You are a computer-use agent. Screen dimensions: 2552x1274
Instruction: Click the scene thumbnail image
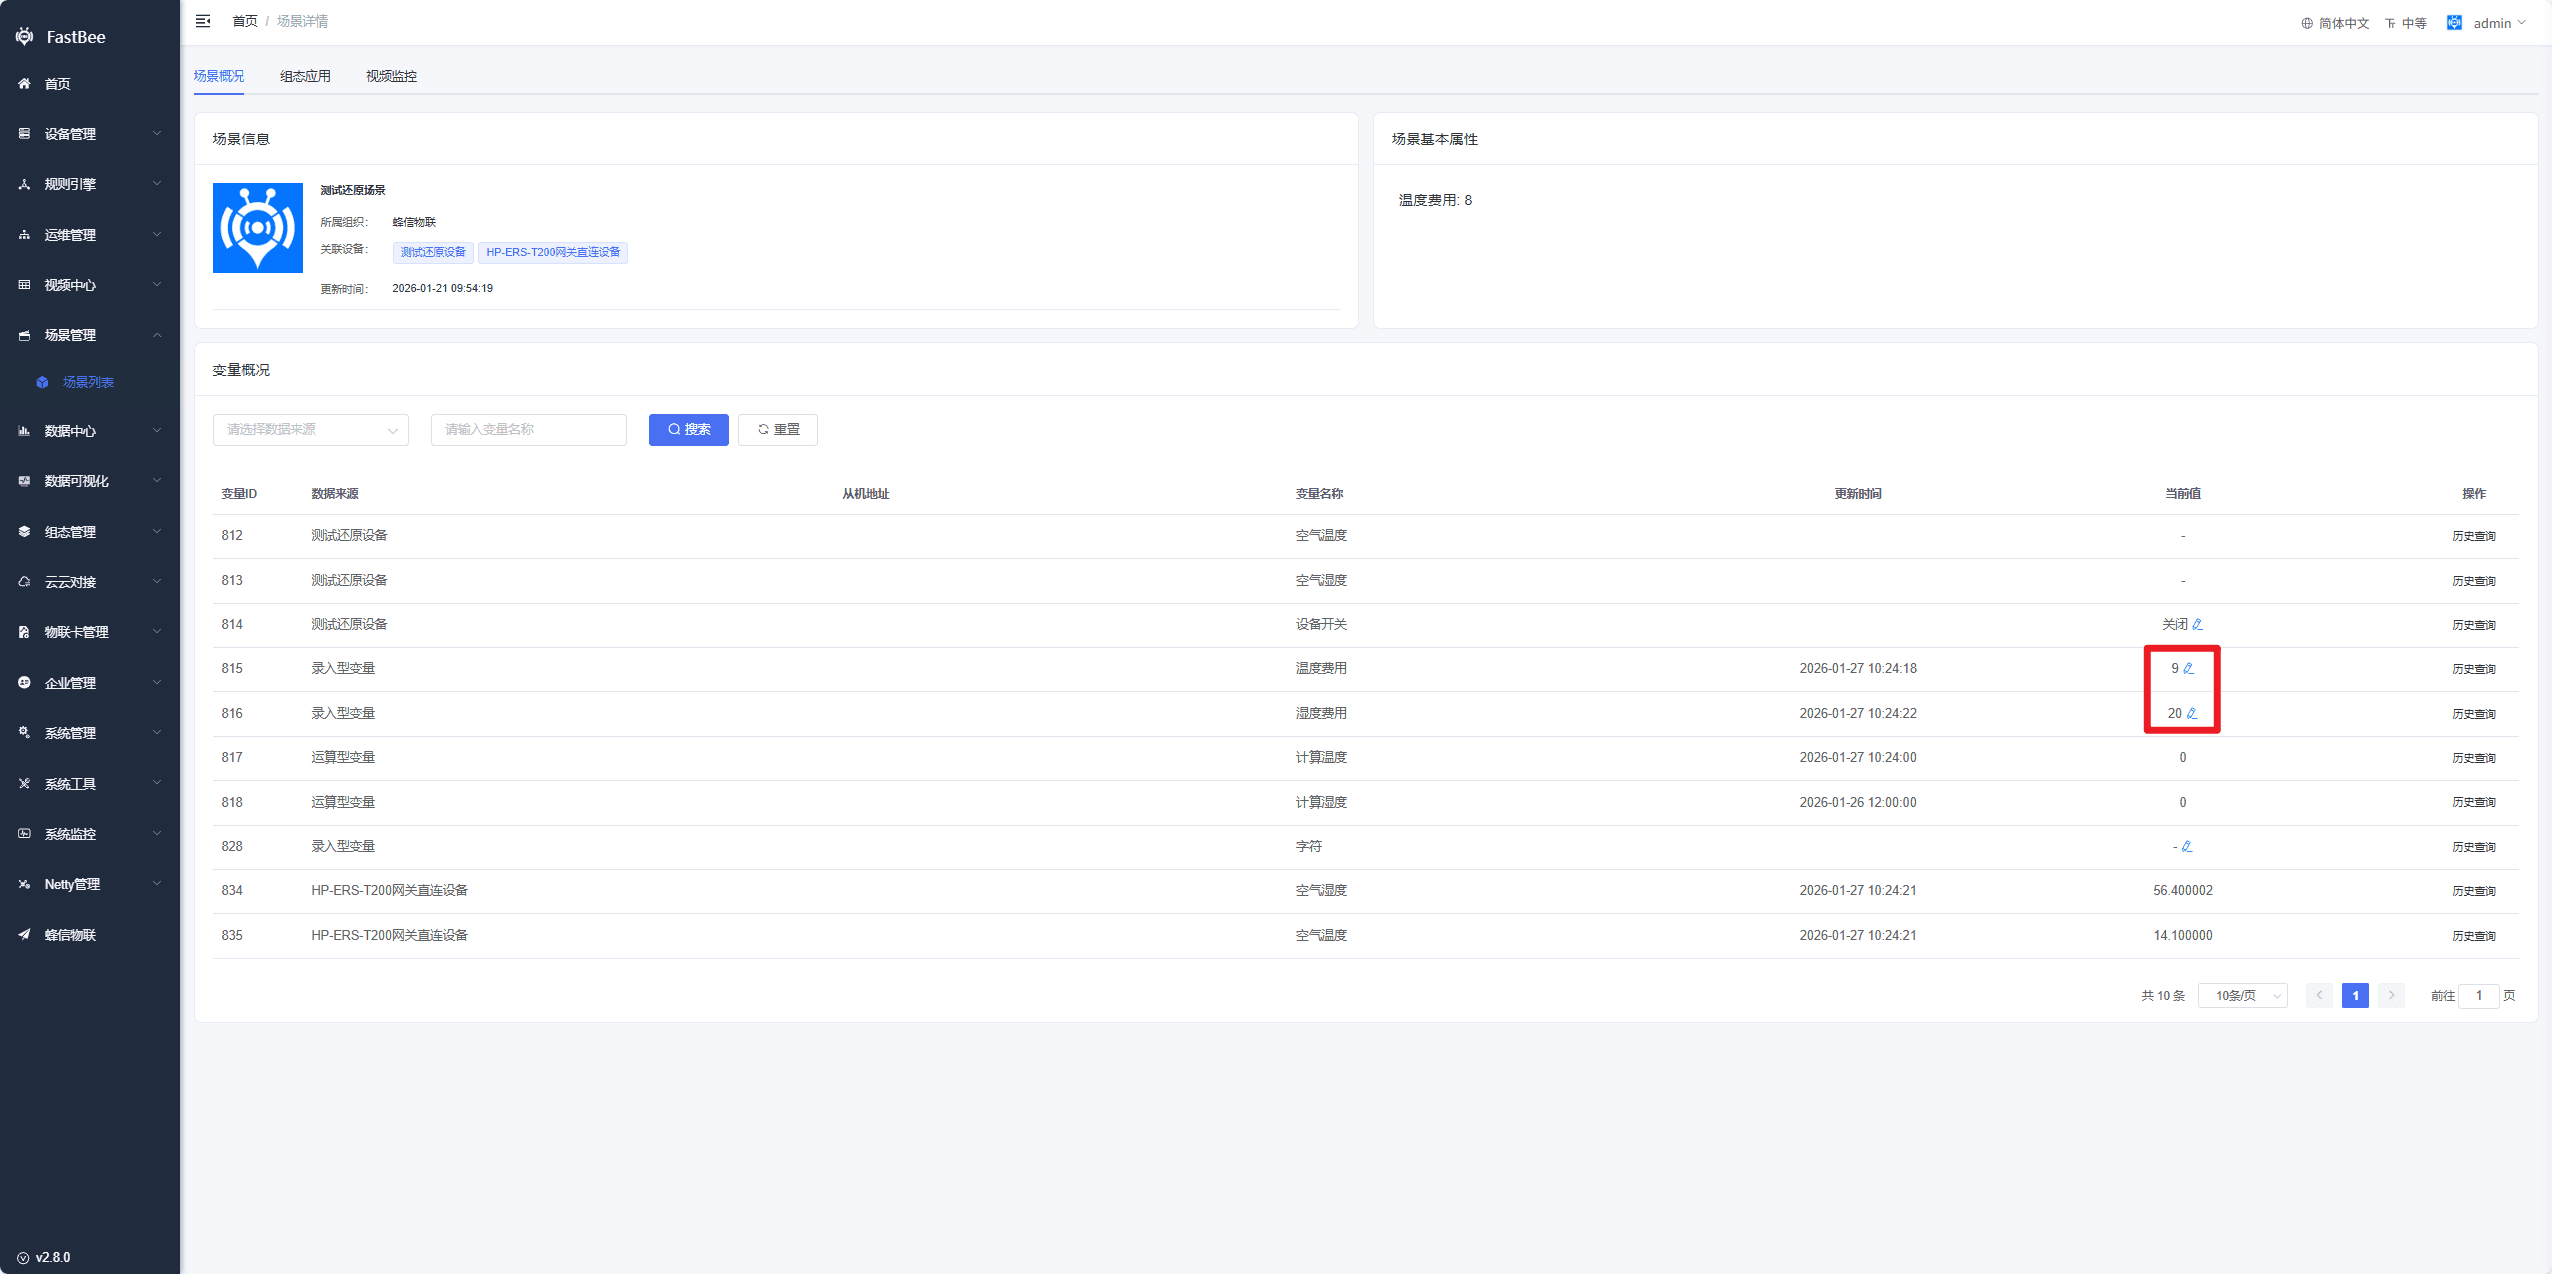[258, 228]
